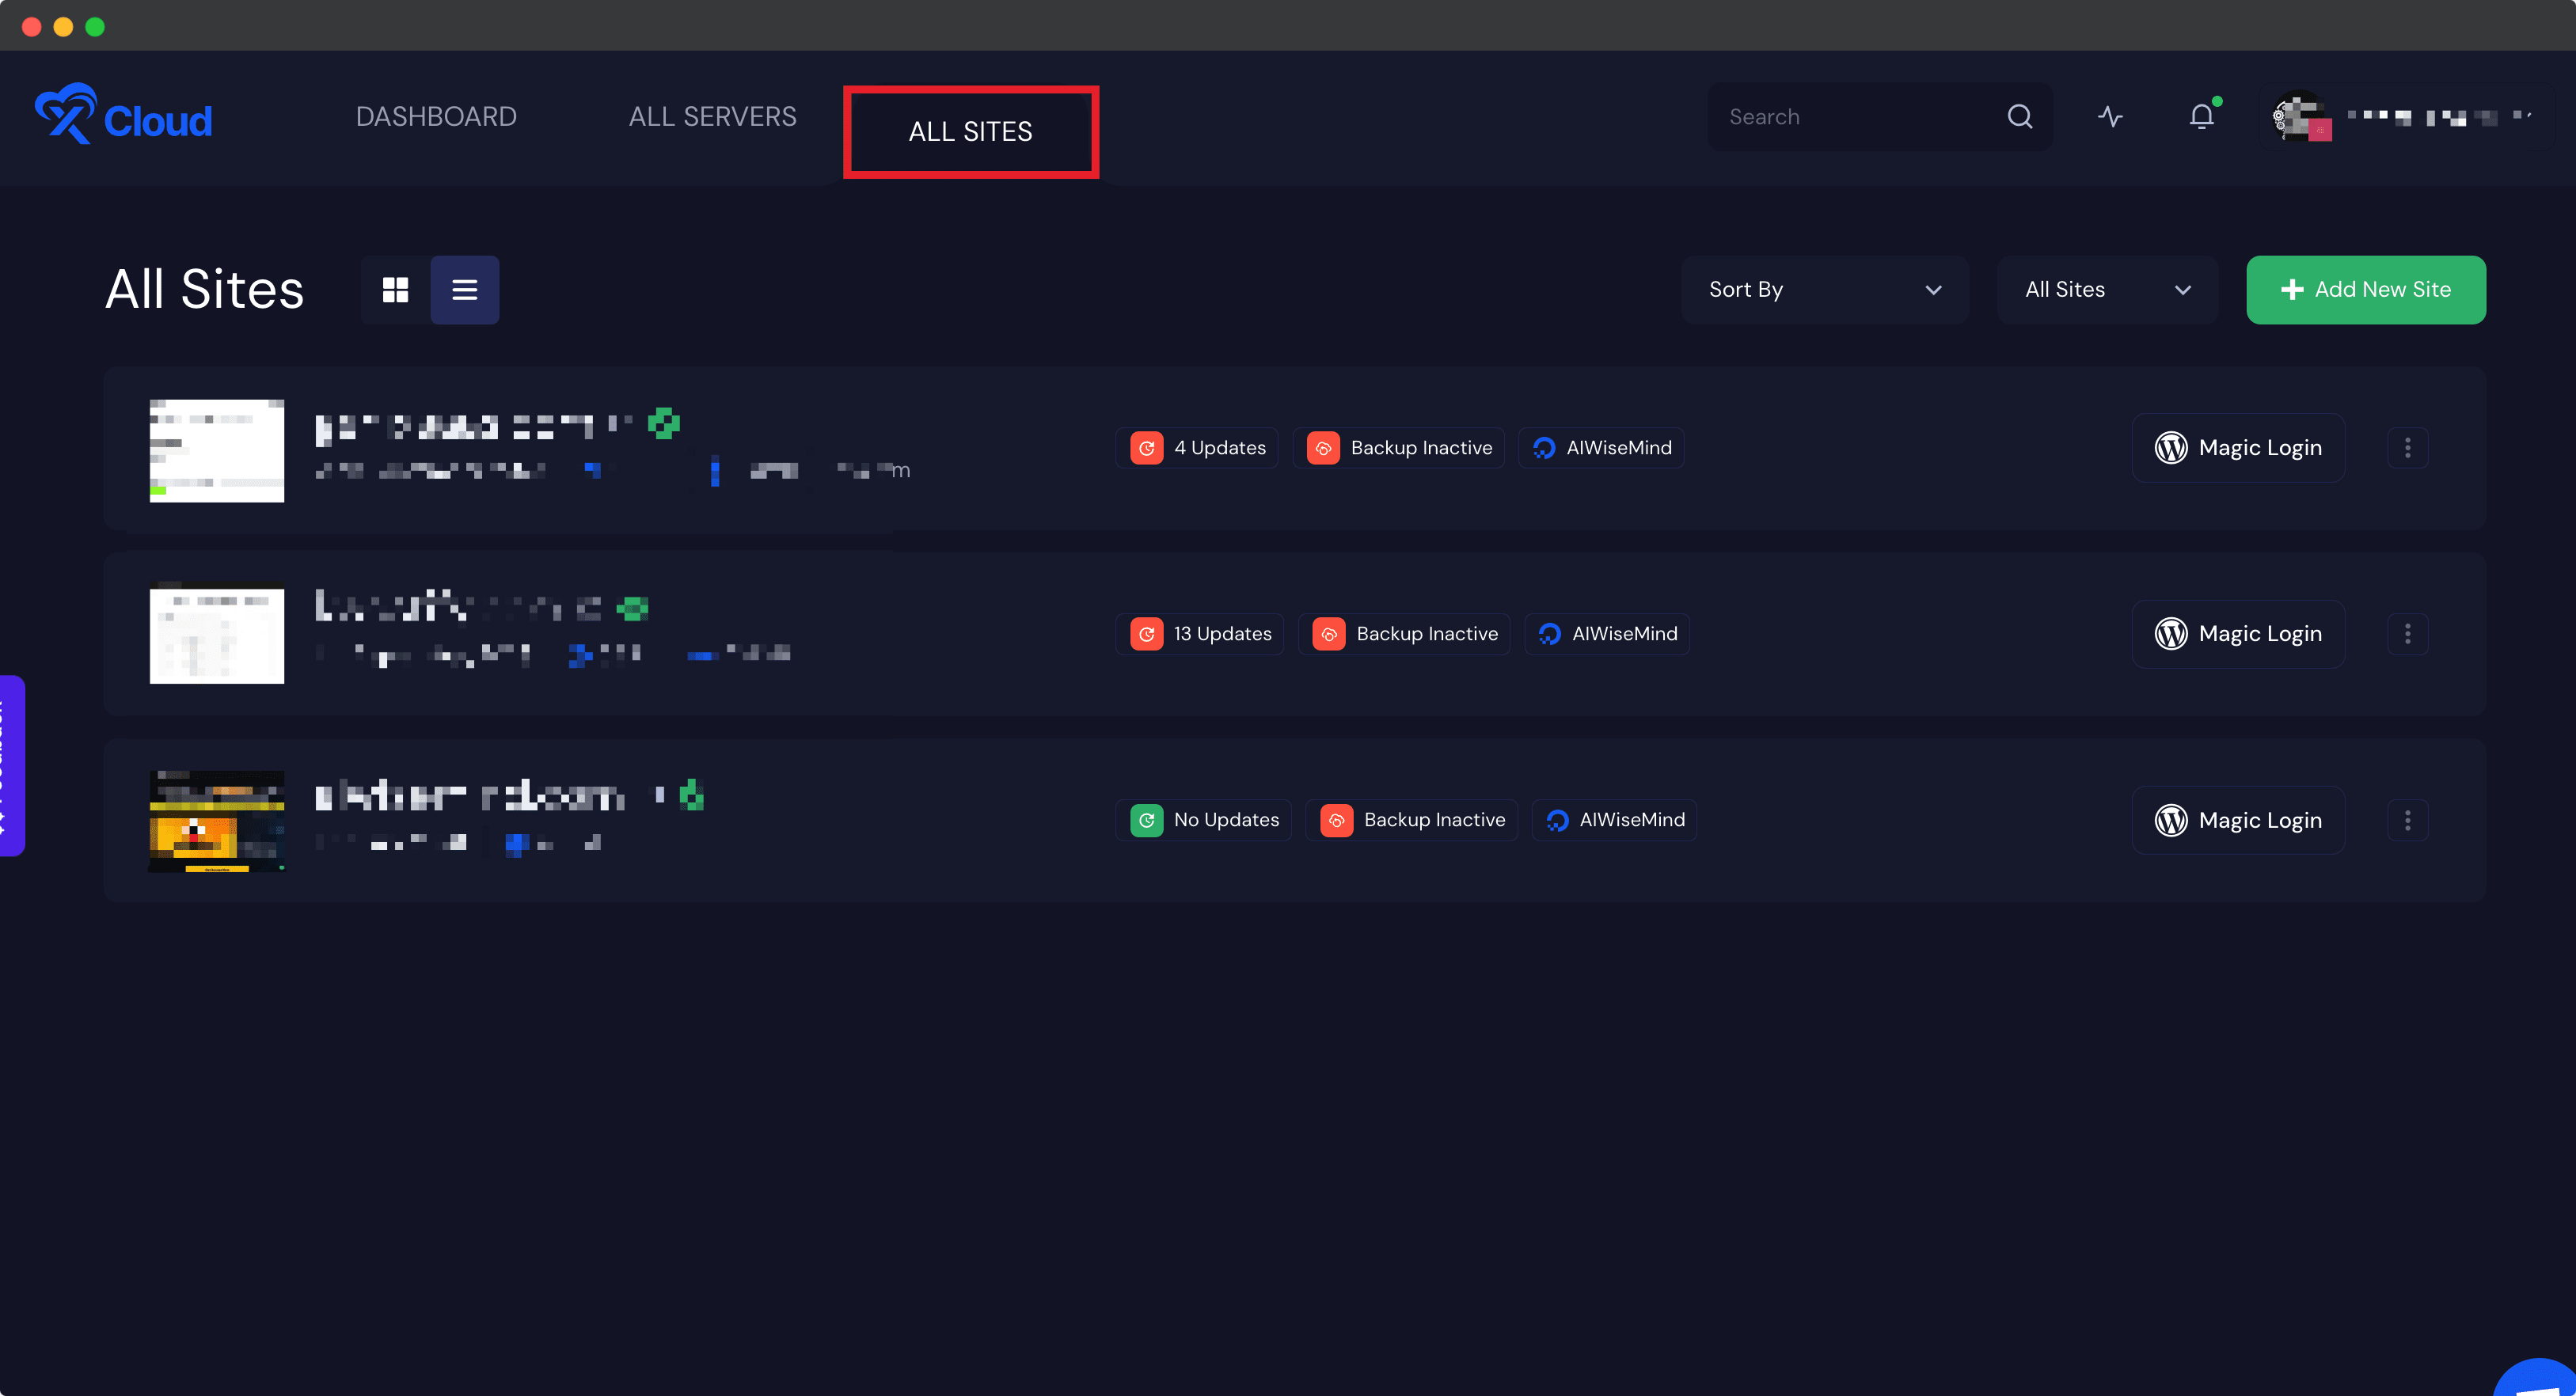This screenshot has width=2576, height=1396.
Task: Click the search magnifier icon
Action: click(x=2019, y=117)
